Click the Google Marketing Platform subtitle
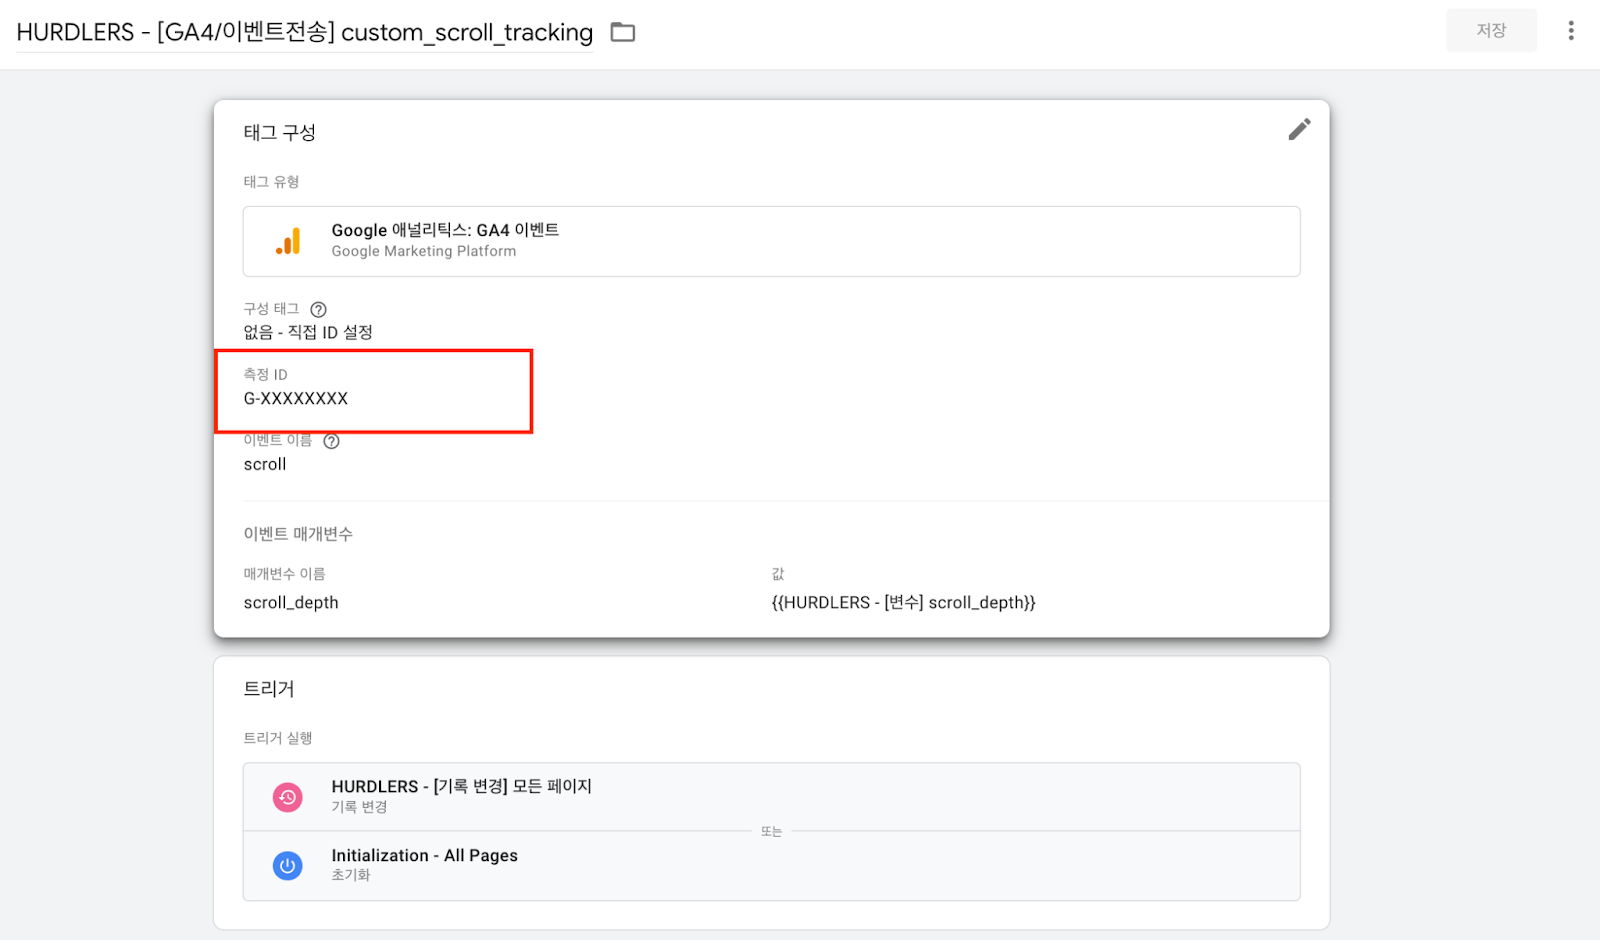 [x=424, y=251]
